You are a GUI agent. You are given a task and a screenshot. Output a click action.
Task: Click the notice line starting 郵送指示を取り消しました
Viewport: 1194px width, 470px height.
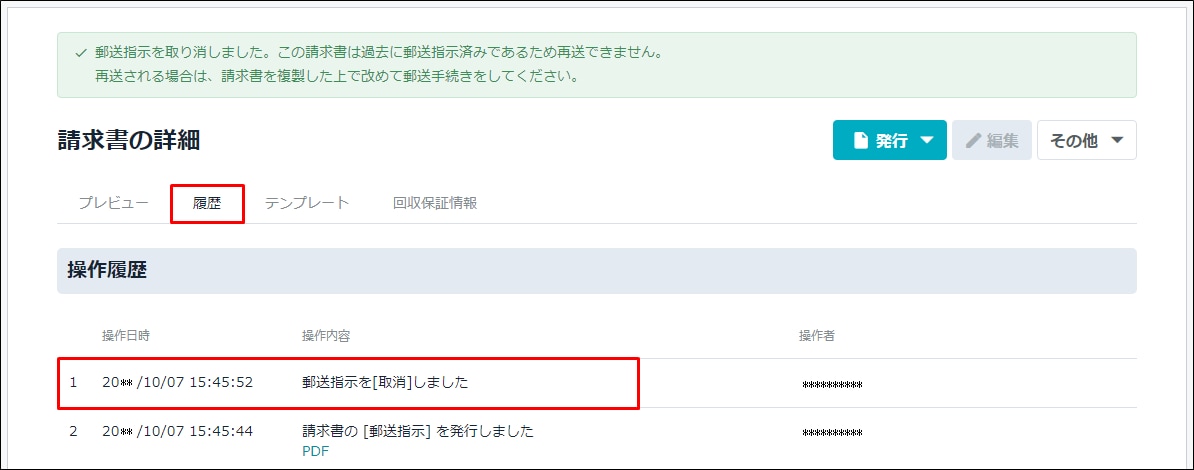(x=378, y=54)
